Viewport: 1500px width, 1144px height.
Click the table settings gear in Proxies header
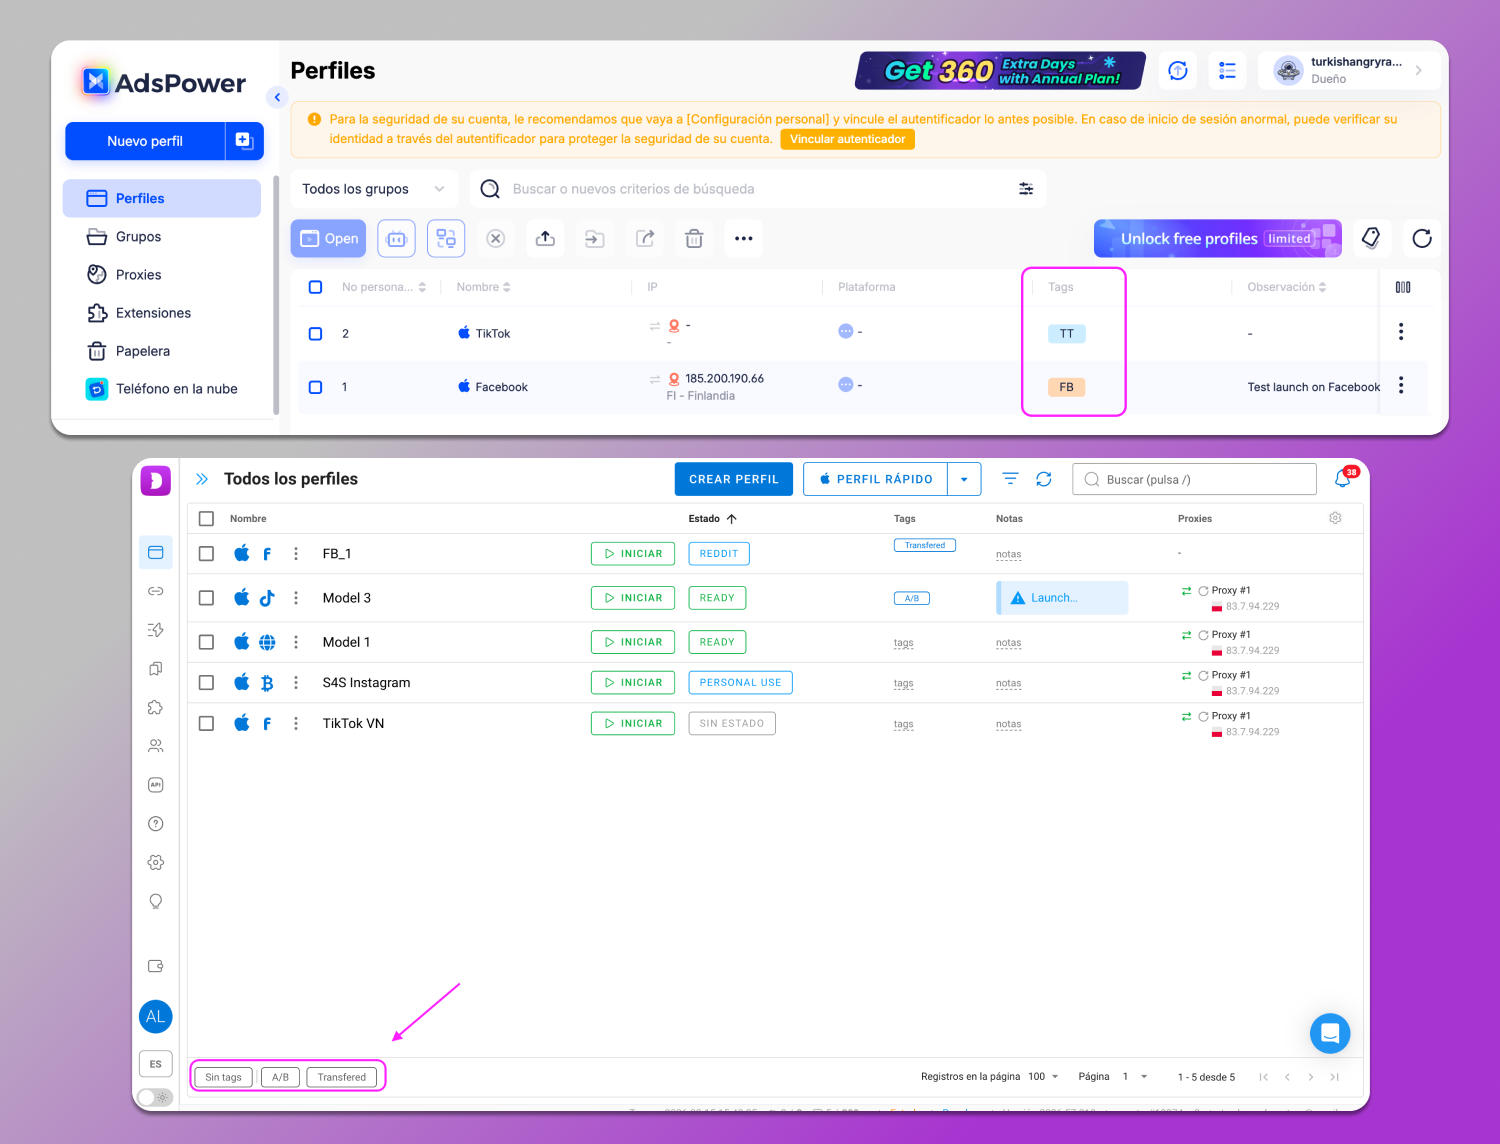click(x=1335, y=518)
